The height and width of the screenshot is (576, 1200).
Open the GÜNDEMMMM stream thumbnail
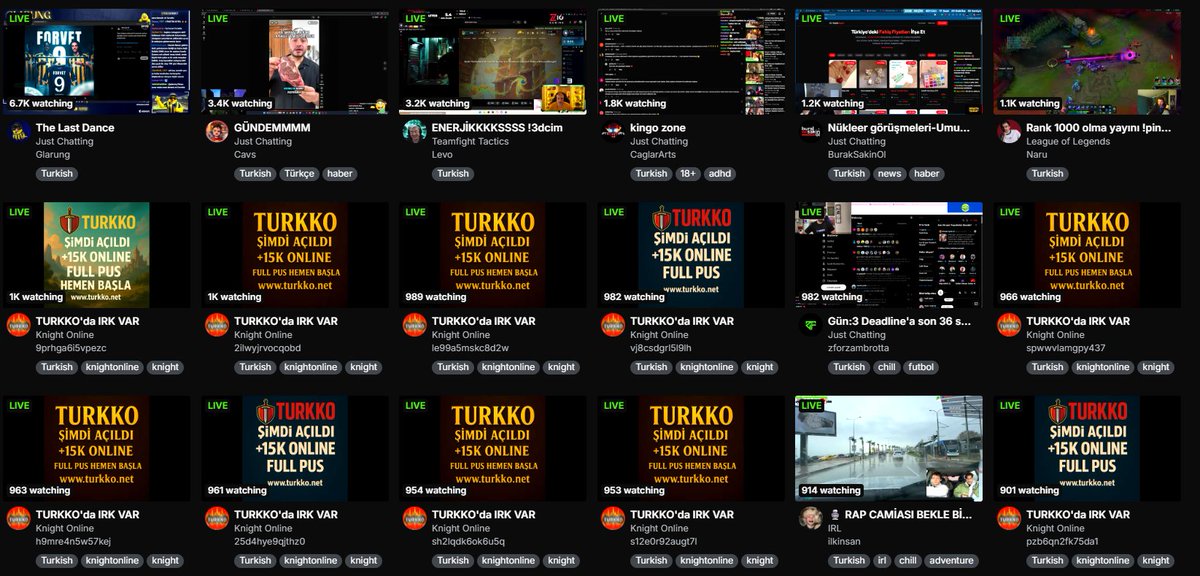pyautogui.click(x=294, y=62)
